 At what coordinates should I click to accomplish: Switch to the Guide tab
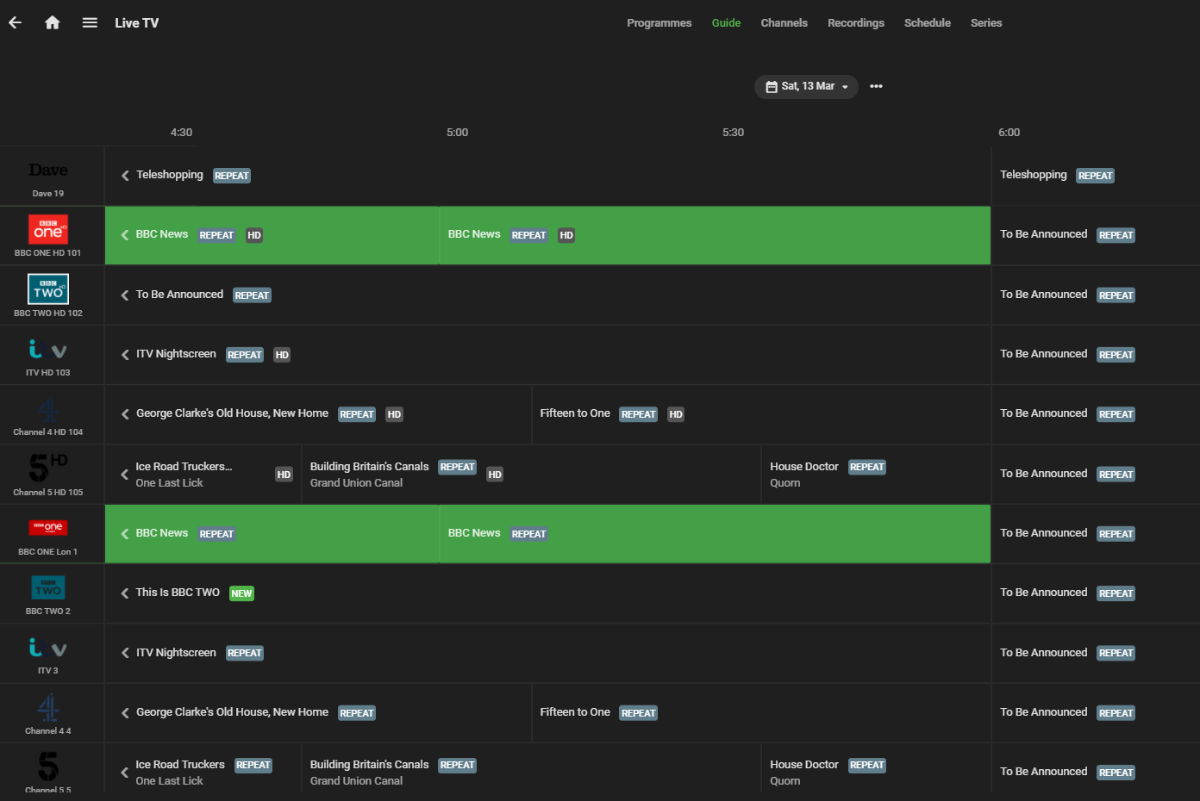pos(726,23)
